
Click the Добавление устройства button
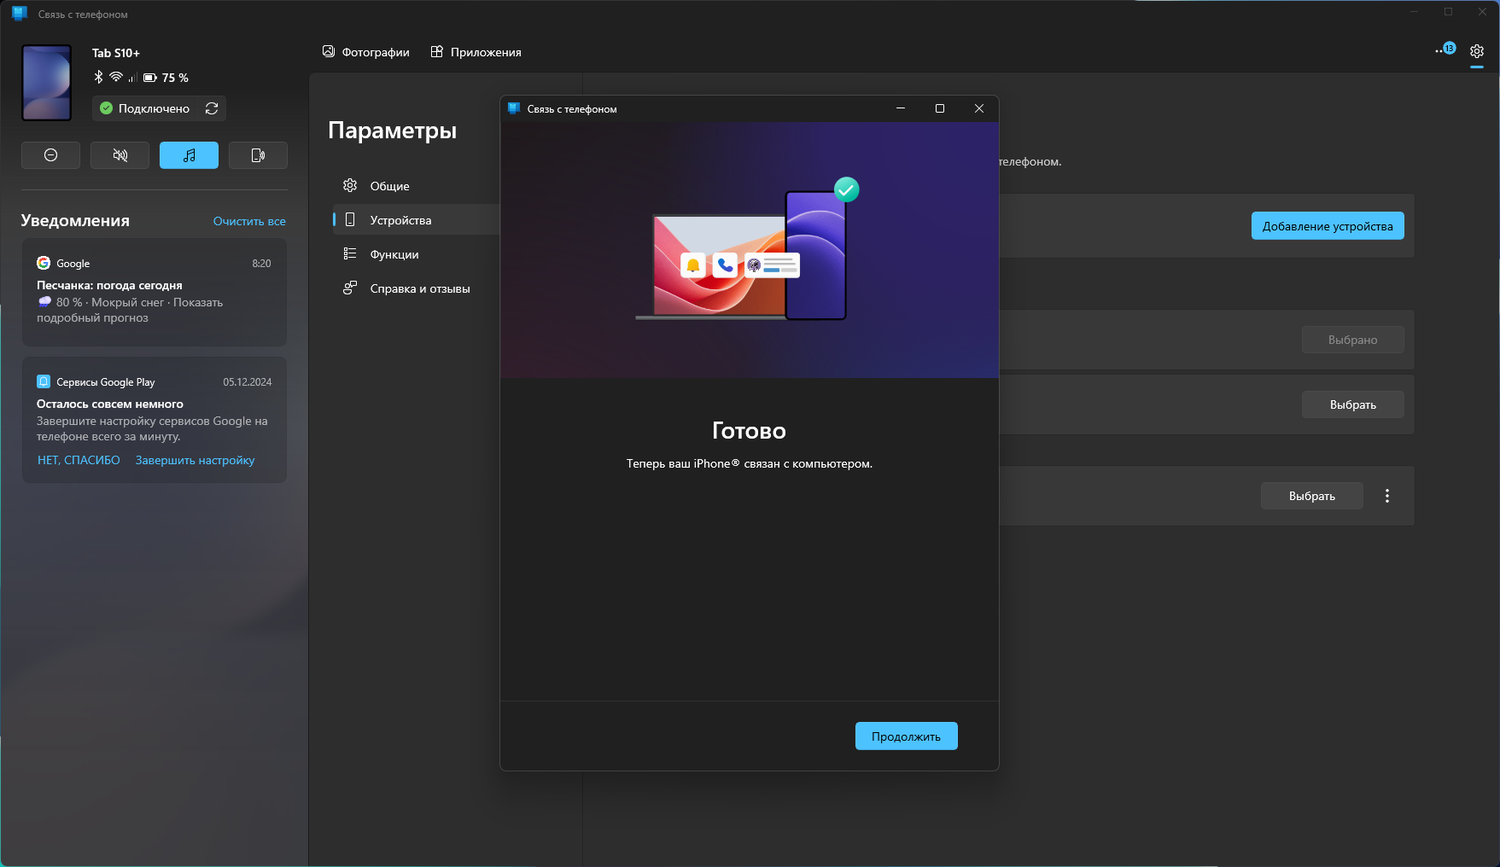point(1328,226)
